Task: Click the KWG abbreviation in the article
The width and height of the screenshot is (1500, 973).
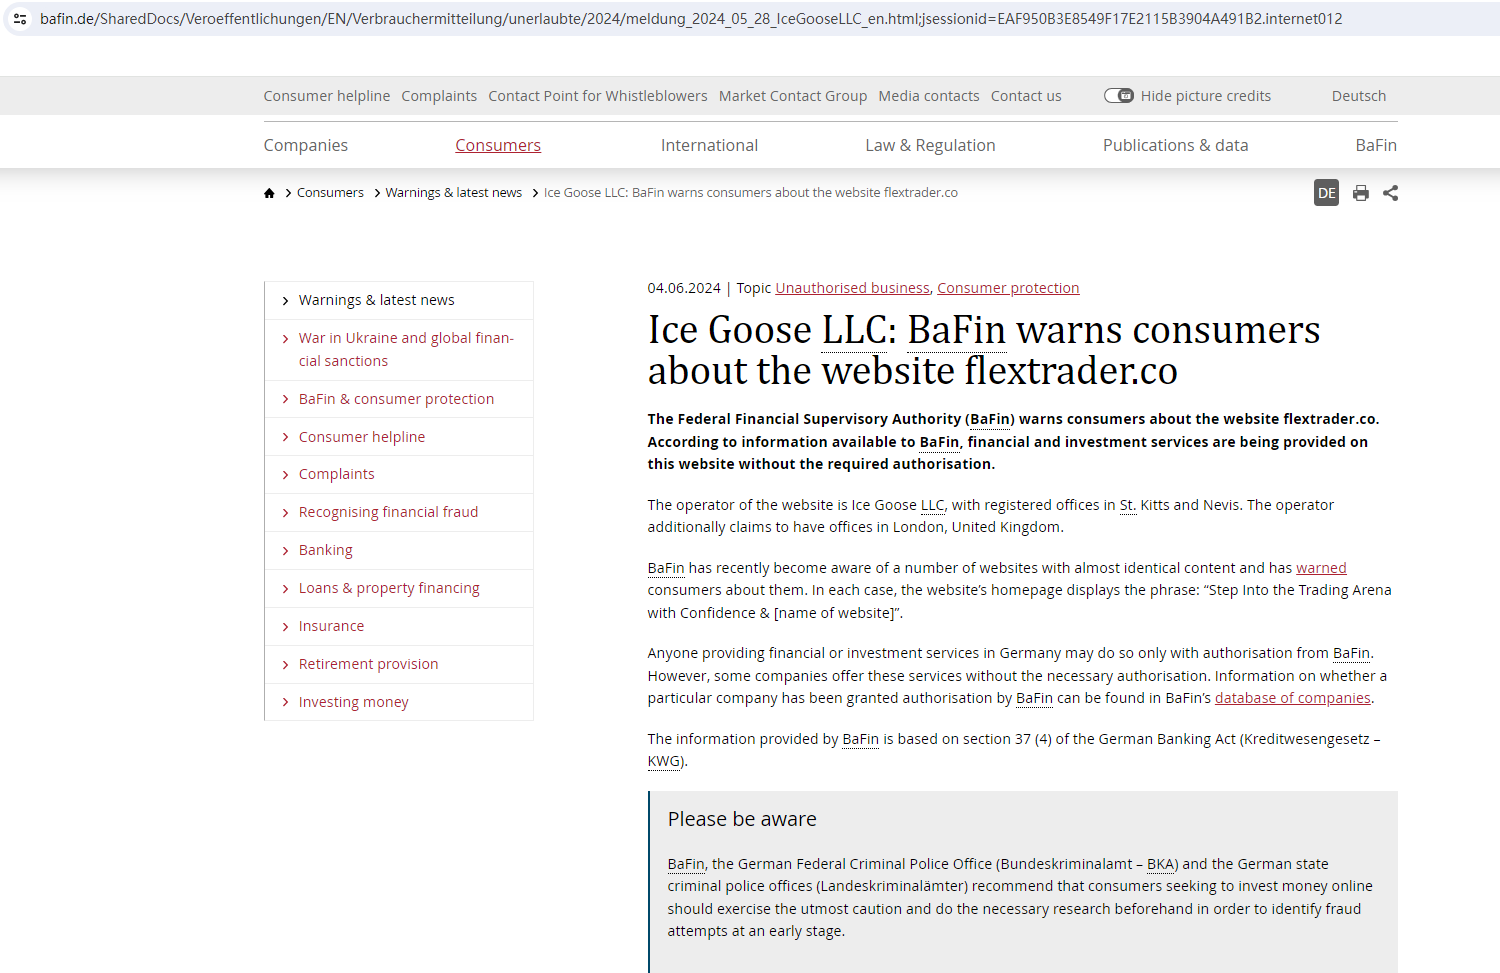Action: tap(664, 761)
